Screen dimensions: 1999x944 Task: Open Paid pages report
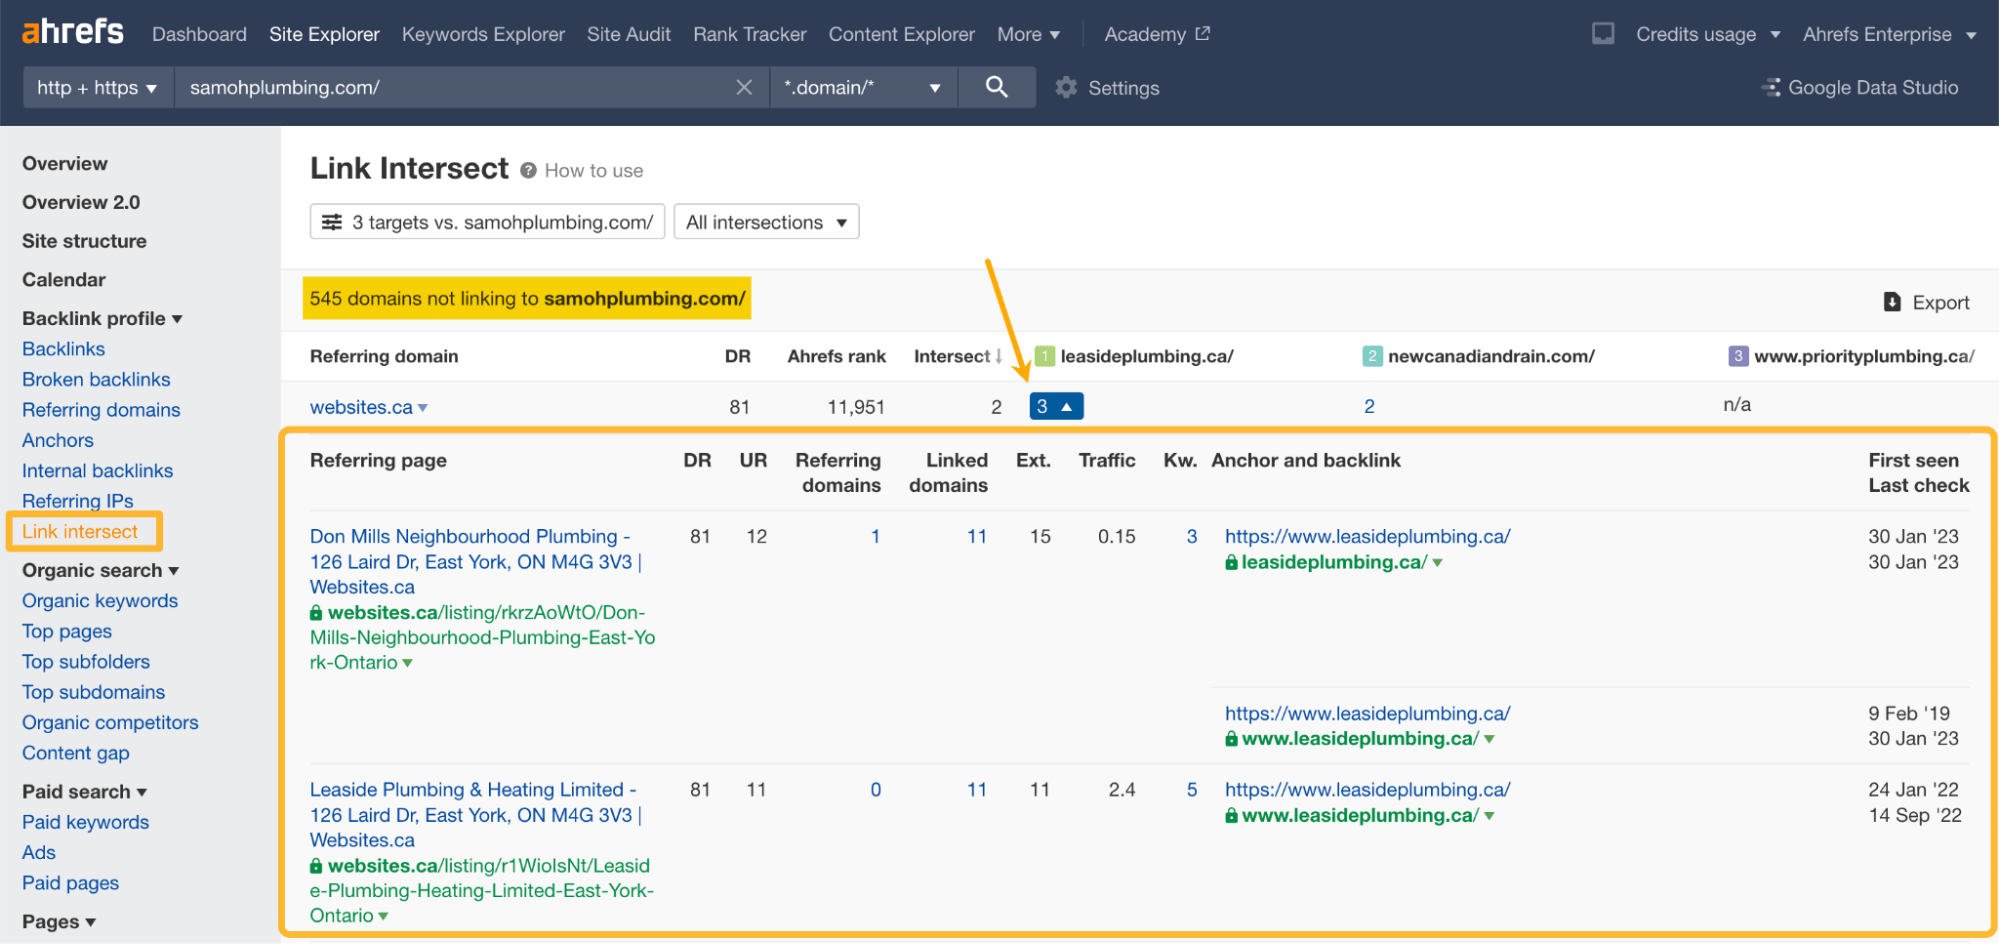click(71, 883)
